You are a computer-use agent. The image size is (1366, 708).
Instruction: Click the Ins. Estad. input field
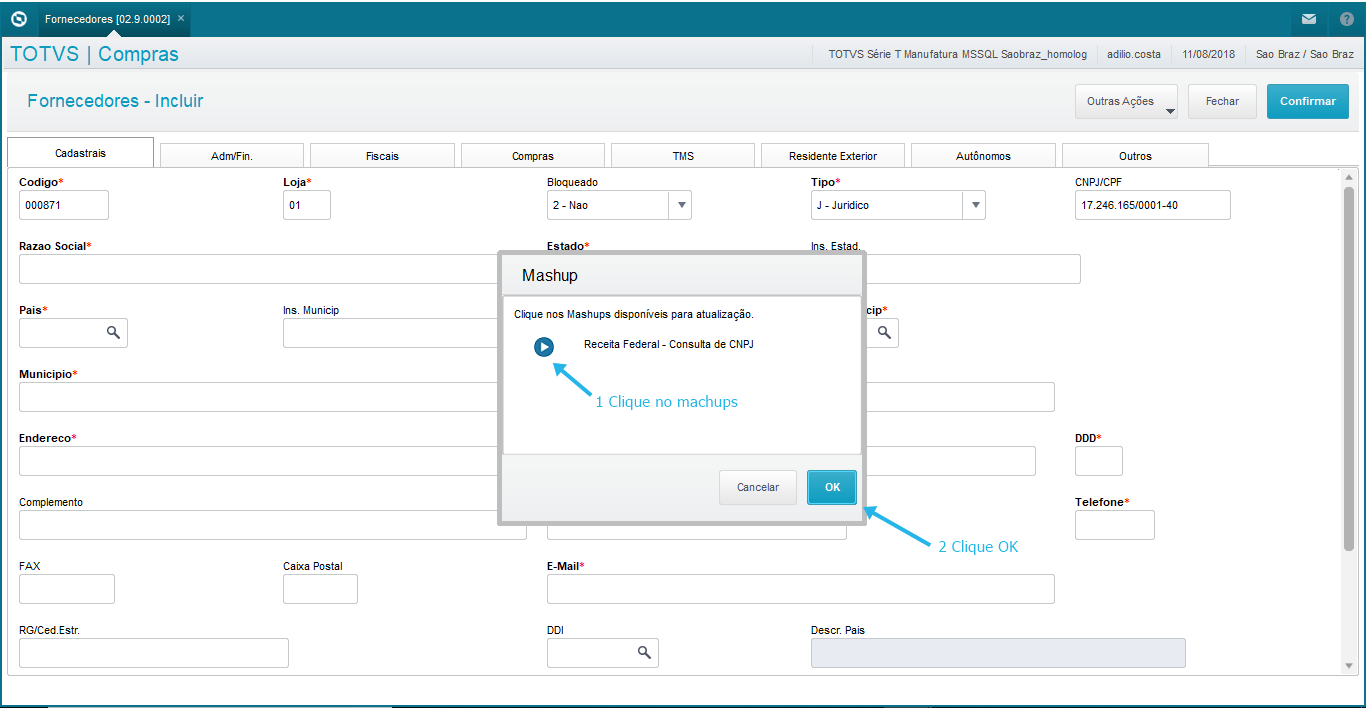click(974, 269)
